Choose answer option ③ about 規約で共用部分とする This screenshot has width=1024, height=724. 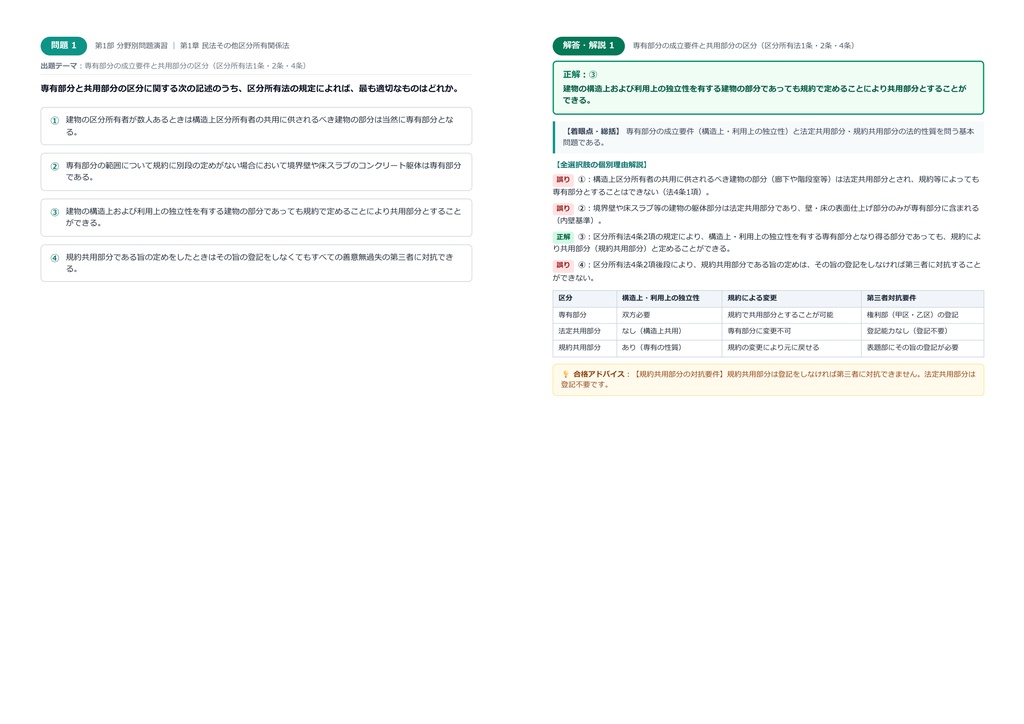256,217
